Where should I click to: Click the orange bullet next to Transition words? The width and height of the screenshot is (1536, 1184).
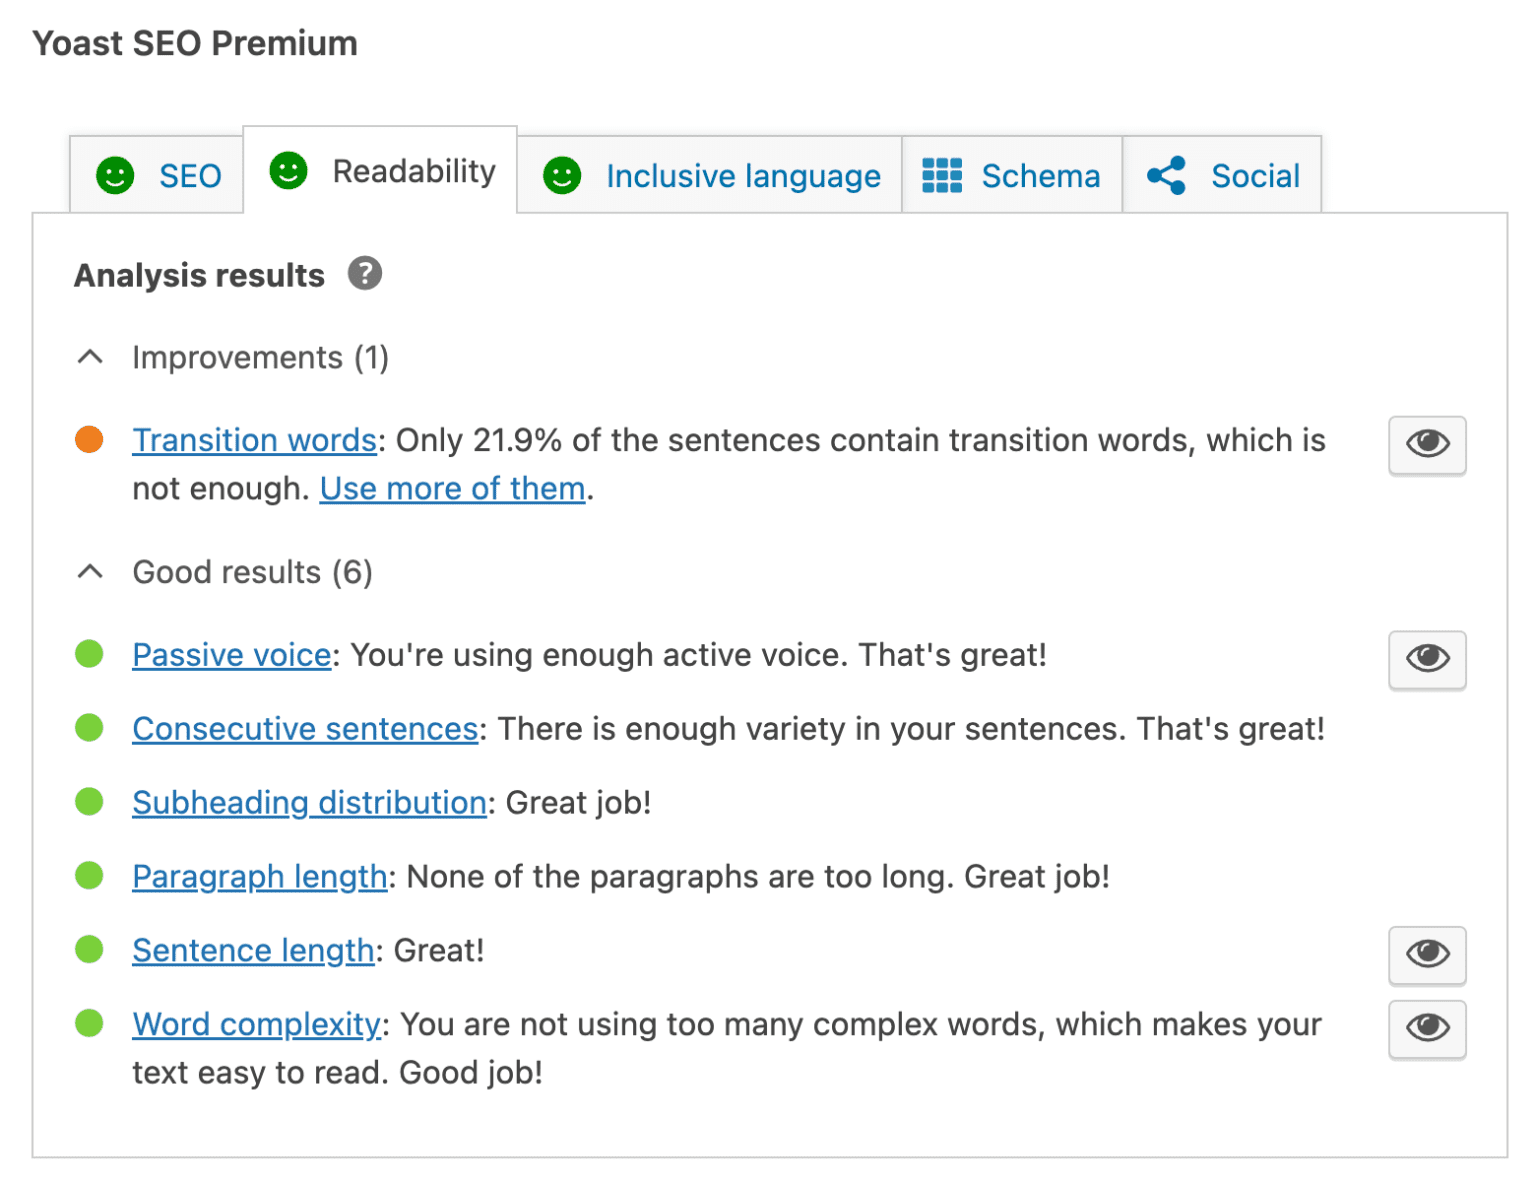tap(89, 439)
